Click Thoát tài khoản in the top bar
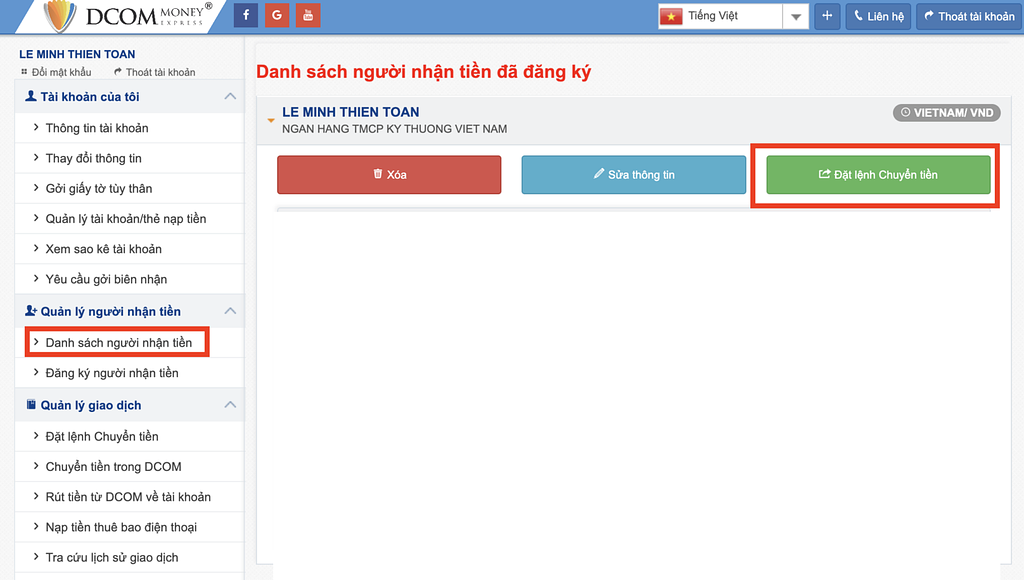 968,15
